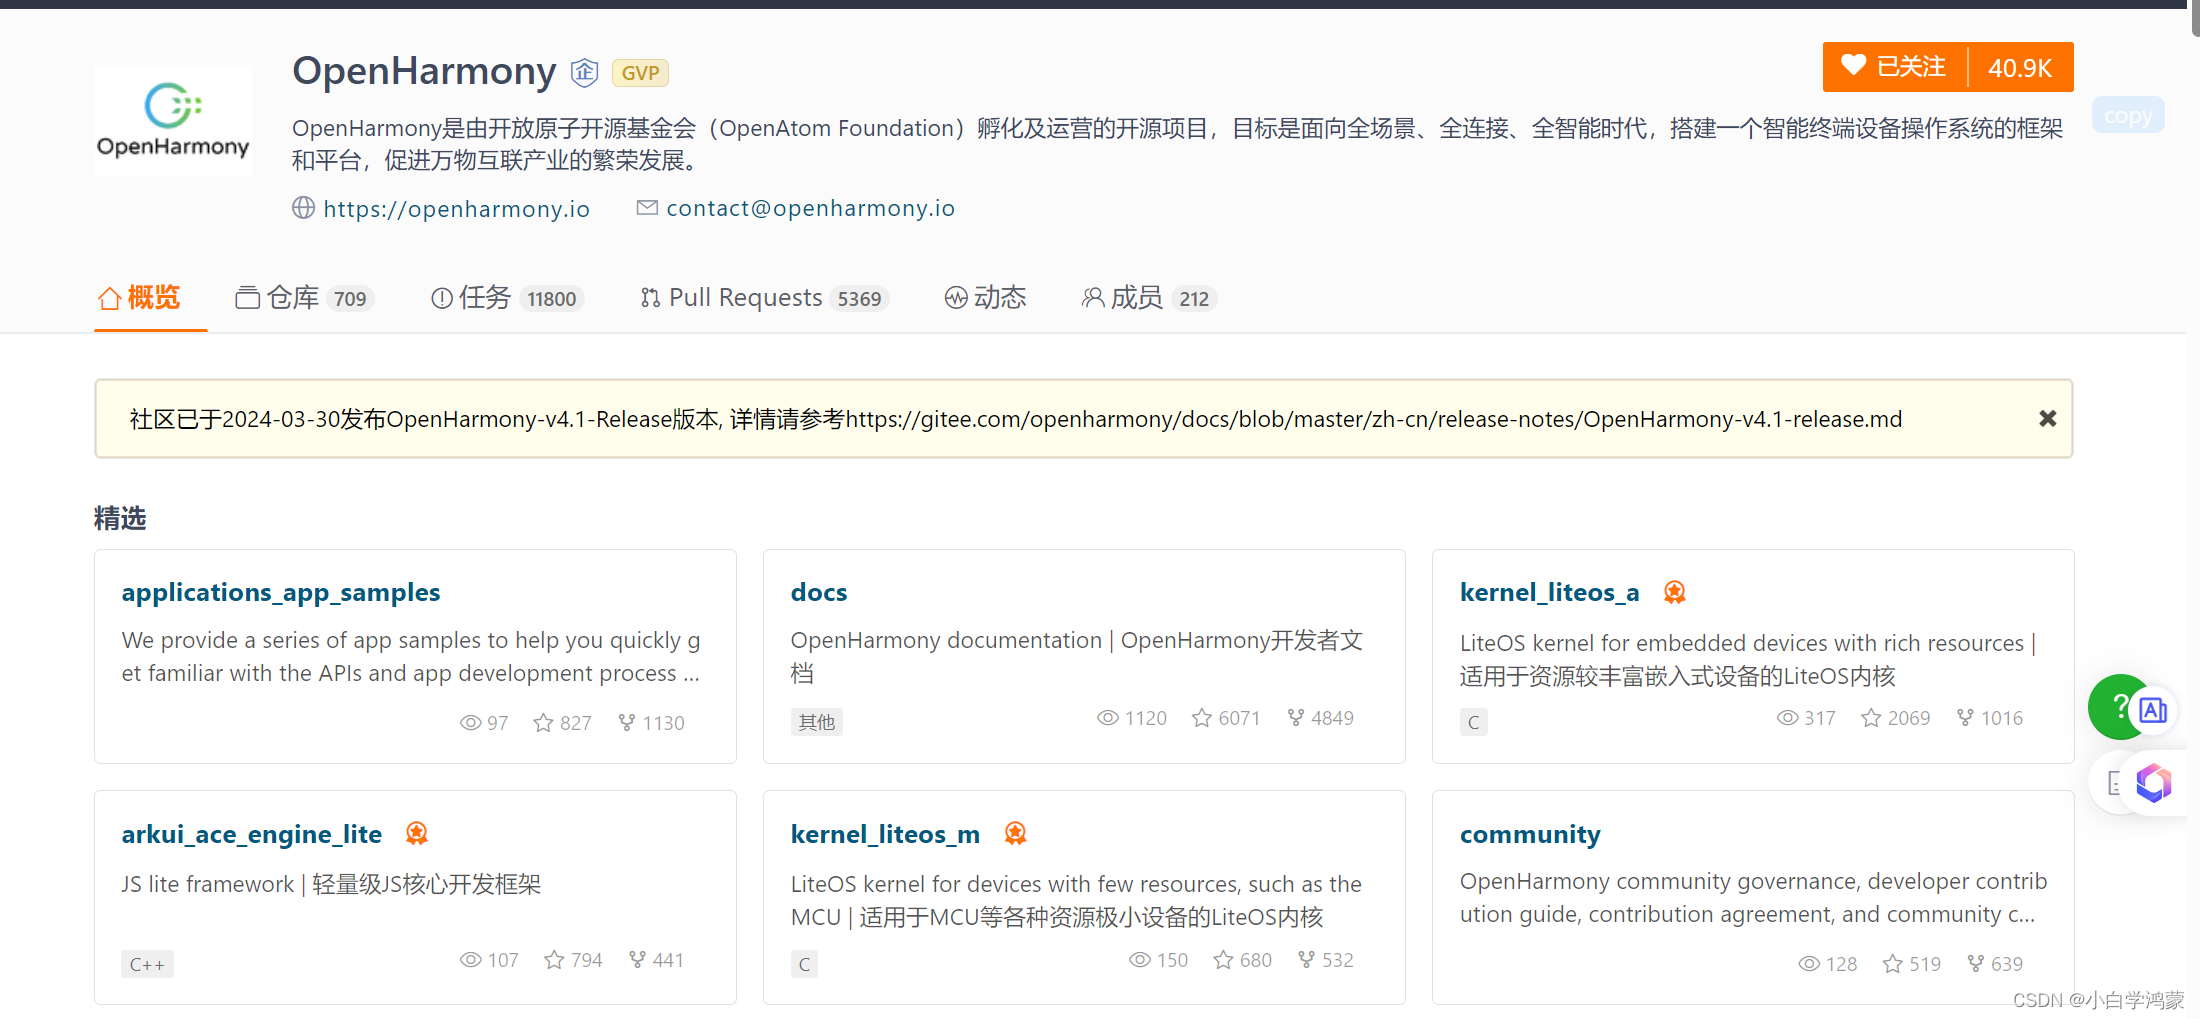
Task: Click the C++ tag on arkui_ace_engine_lite
Action: pyautogui.click(x=147, y=964)
